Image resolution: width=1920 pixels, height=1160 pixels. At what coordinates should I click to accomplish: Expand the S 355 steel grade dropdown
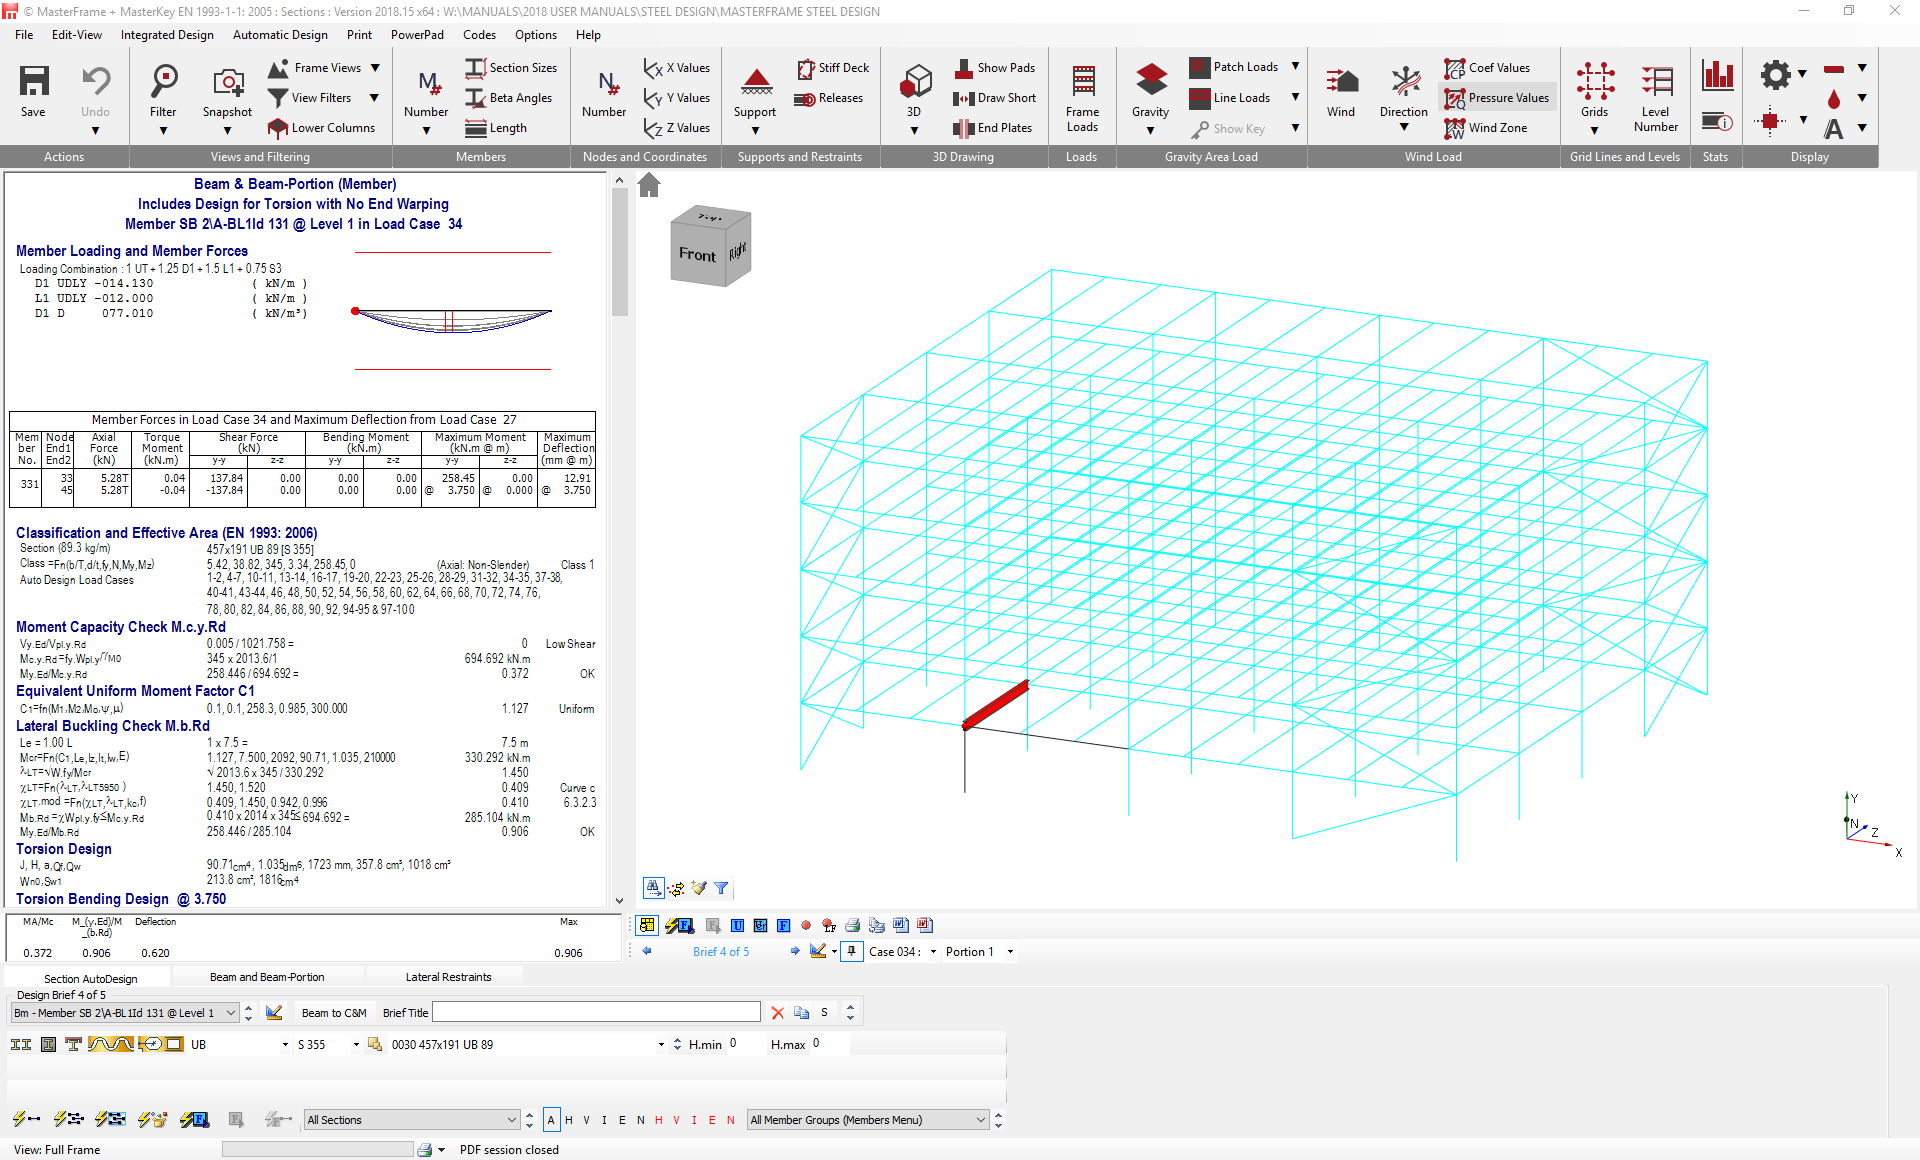tap(355, 1044)
